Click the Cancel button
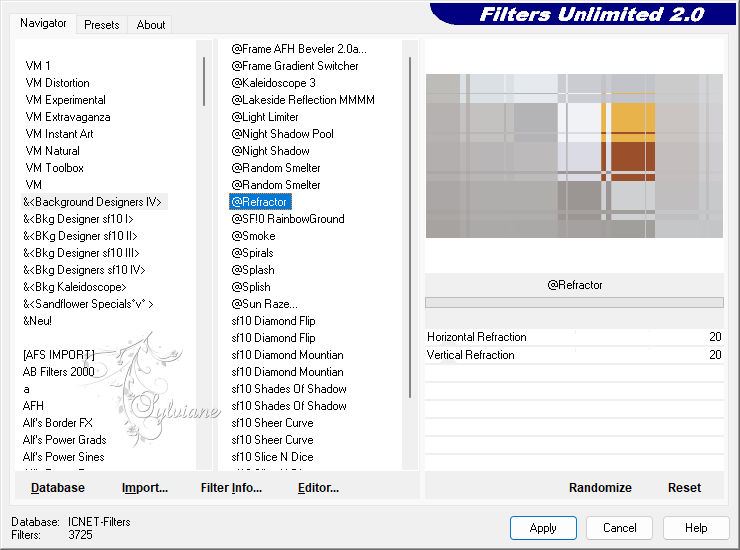740x550 pixels. point(619,528)
